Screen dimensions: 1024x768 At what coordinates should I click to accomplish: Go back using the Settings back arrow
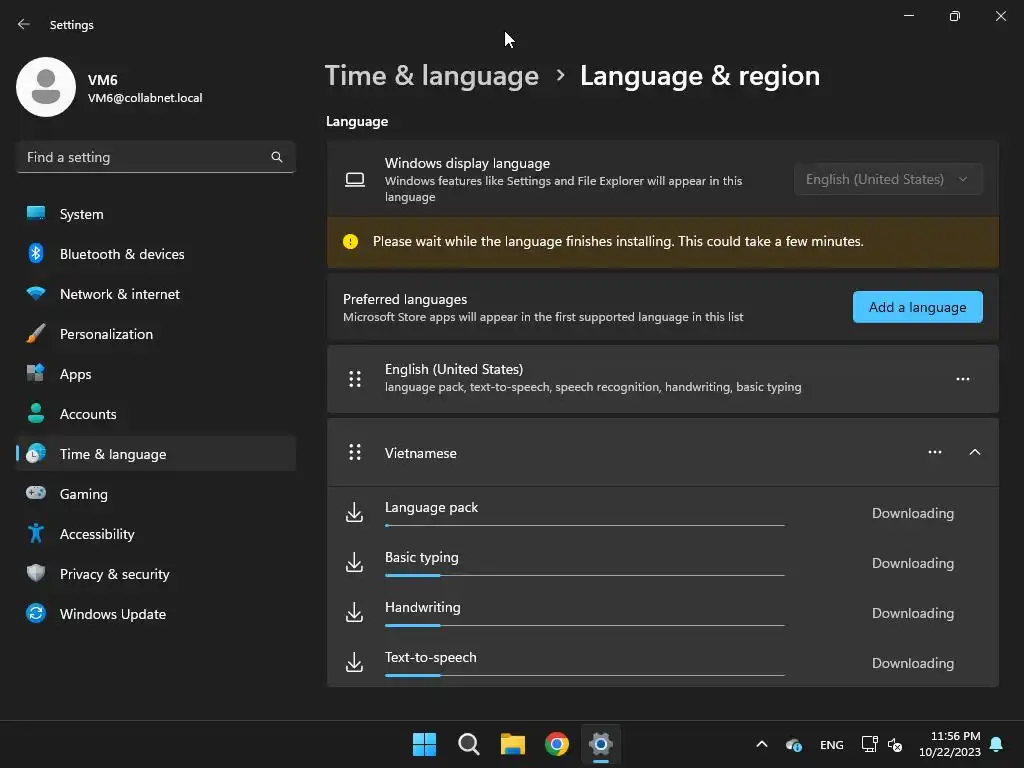24,24
